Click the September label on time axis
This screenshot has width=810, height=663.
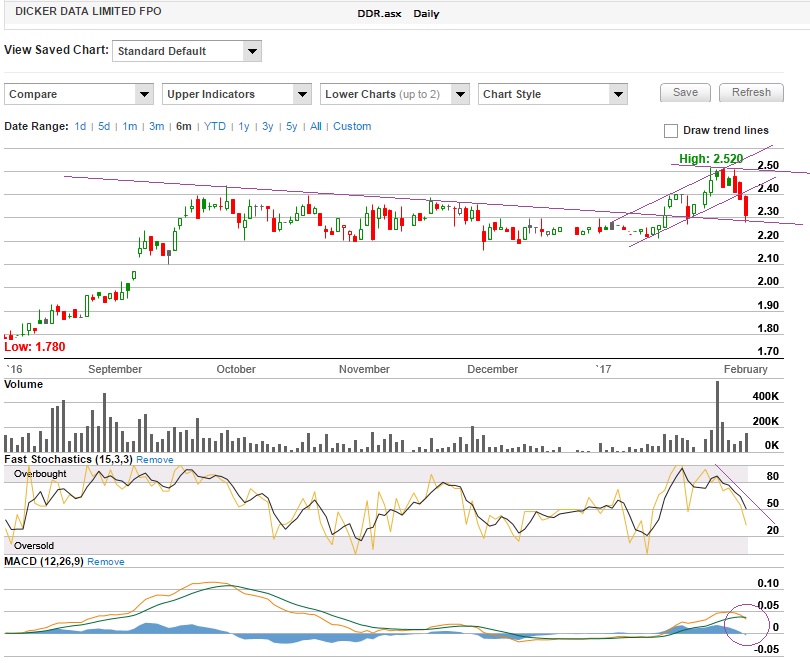pos(115,370)
